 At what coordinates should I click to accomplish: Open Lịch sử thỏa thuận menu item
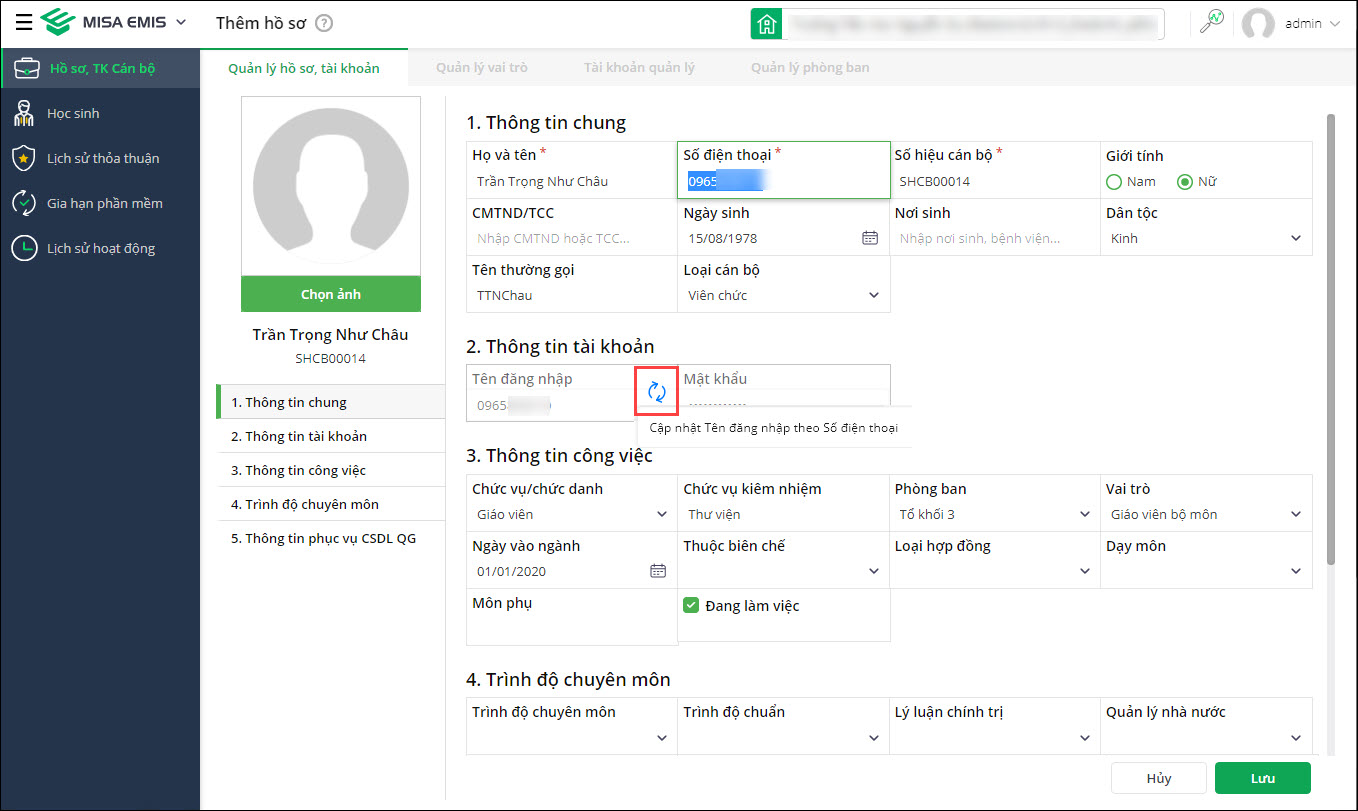100,158
